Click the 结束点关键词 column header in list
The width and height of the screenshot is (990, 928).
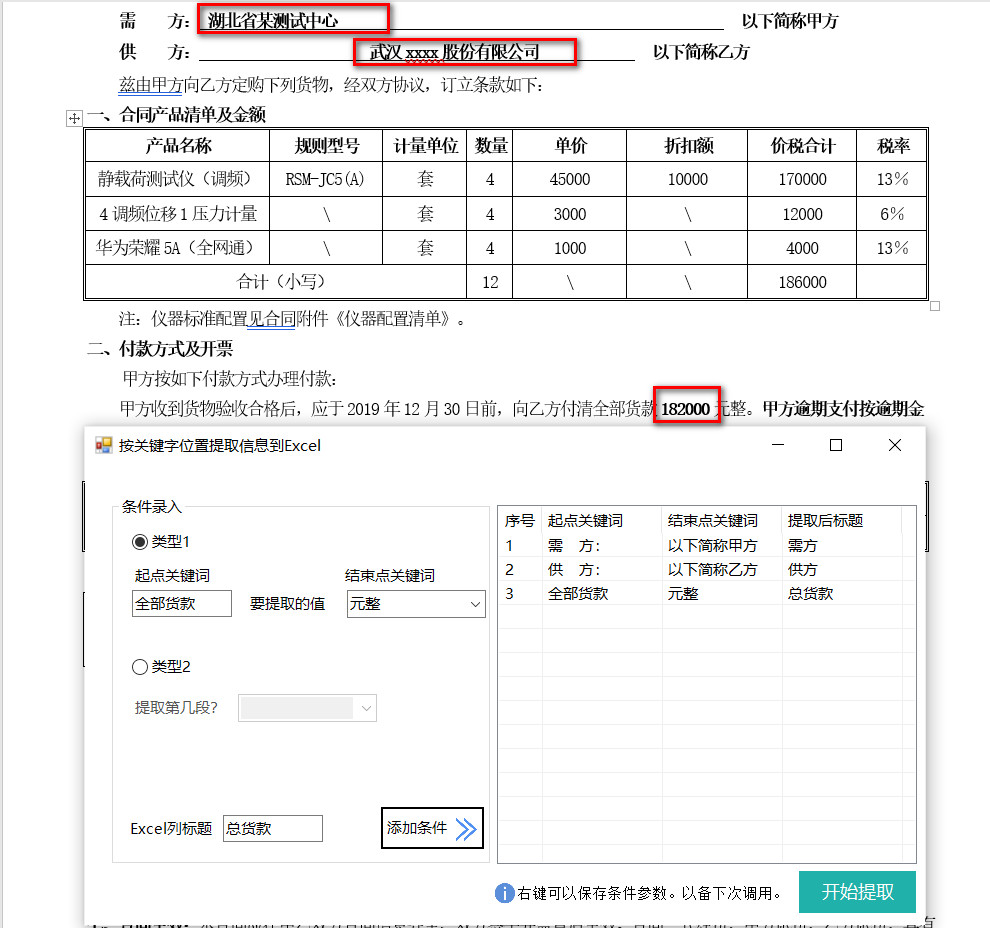click(722, 521)
